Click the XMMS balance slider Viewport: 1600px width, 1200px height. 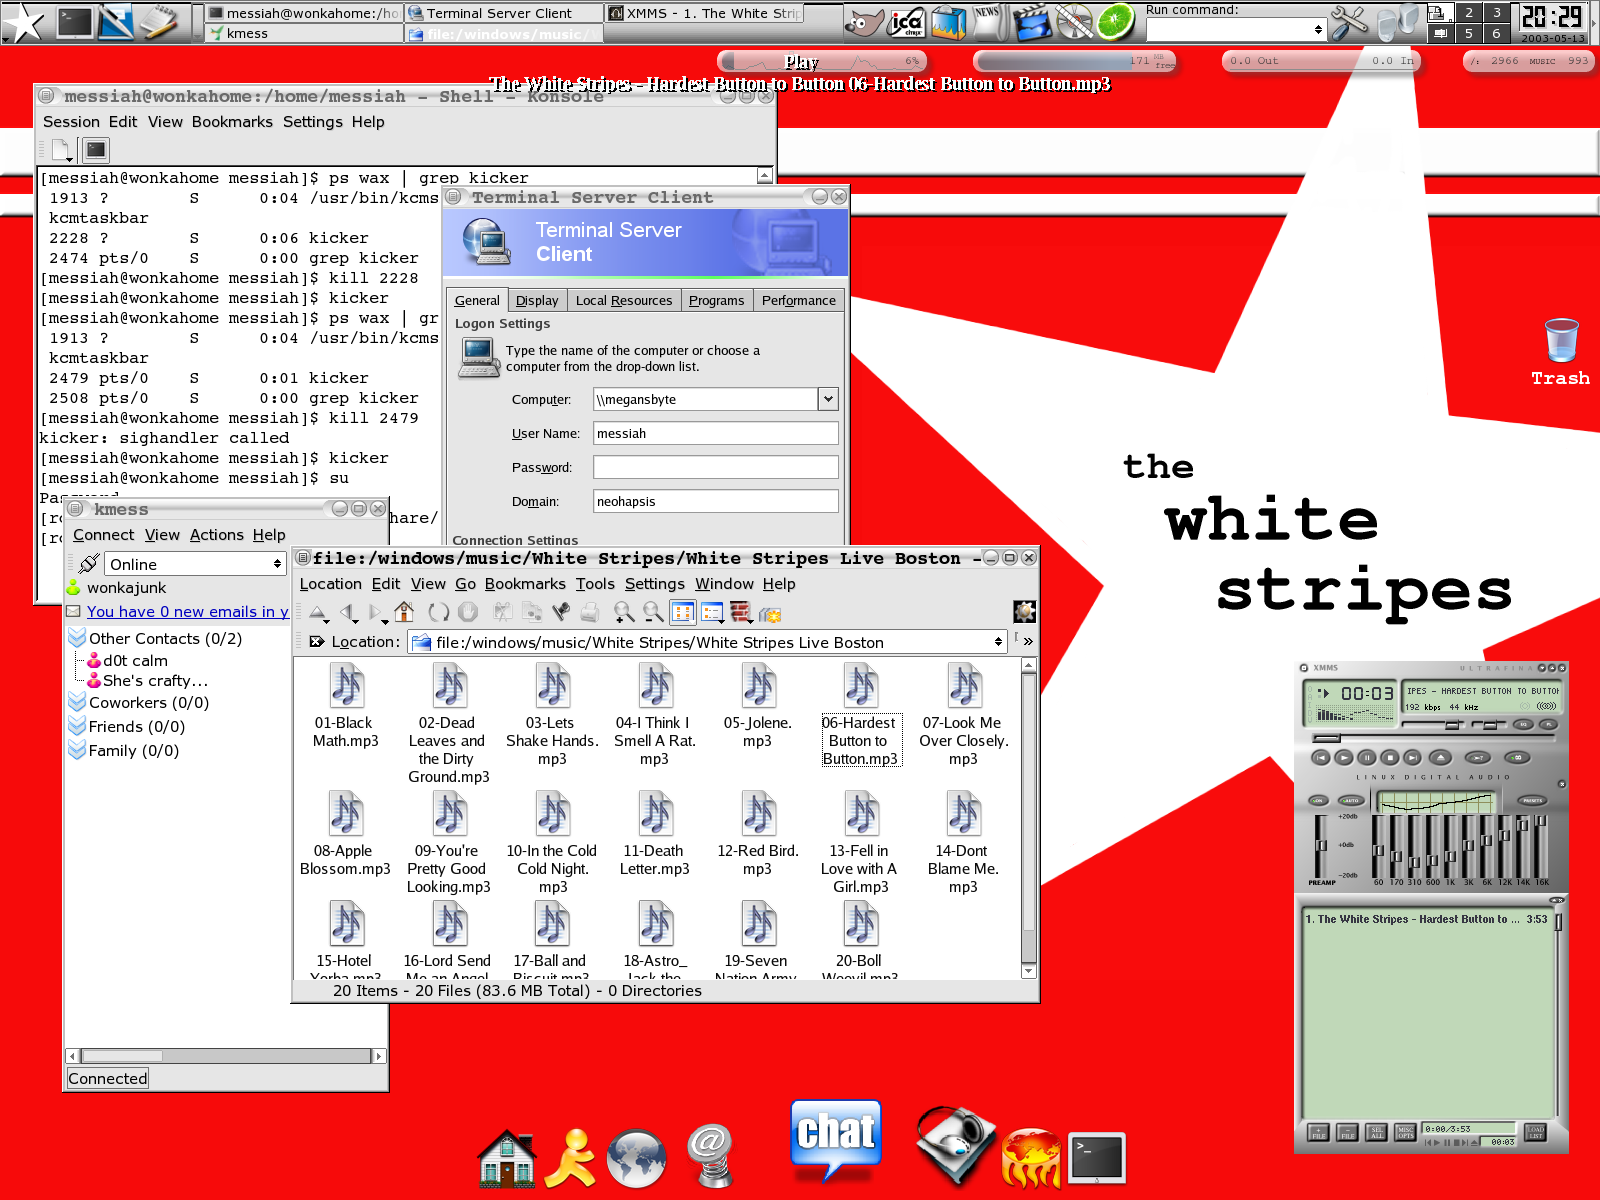(1489, 724)
